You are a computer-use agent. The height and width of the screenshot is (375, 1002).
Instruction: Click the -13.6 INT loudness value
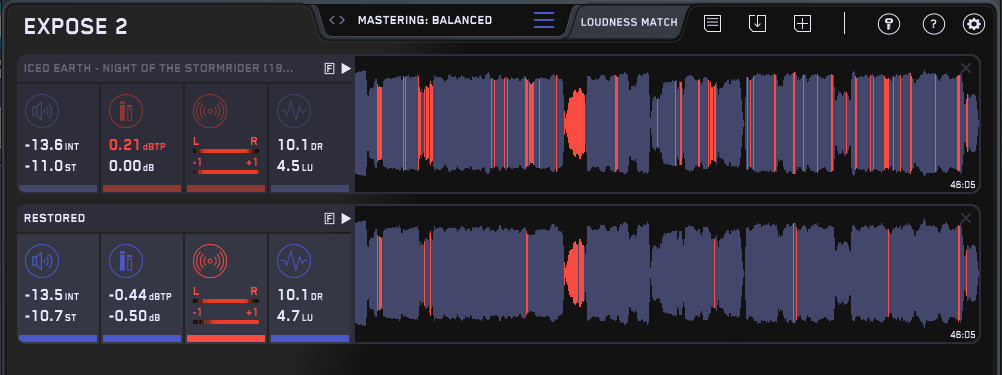pos(52,146)
